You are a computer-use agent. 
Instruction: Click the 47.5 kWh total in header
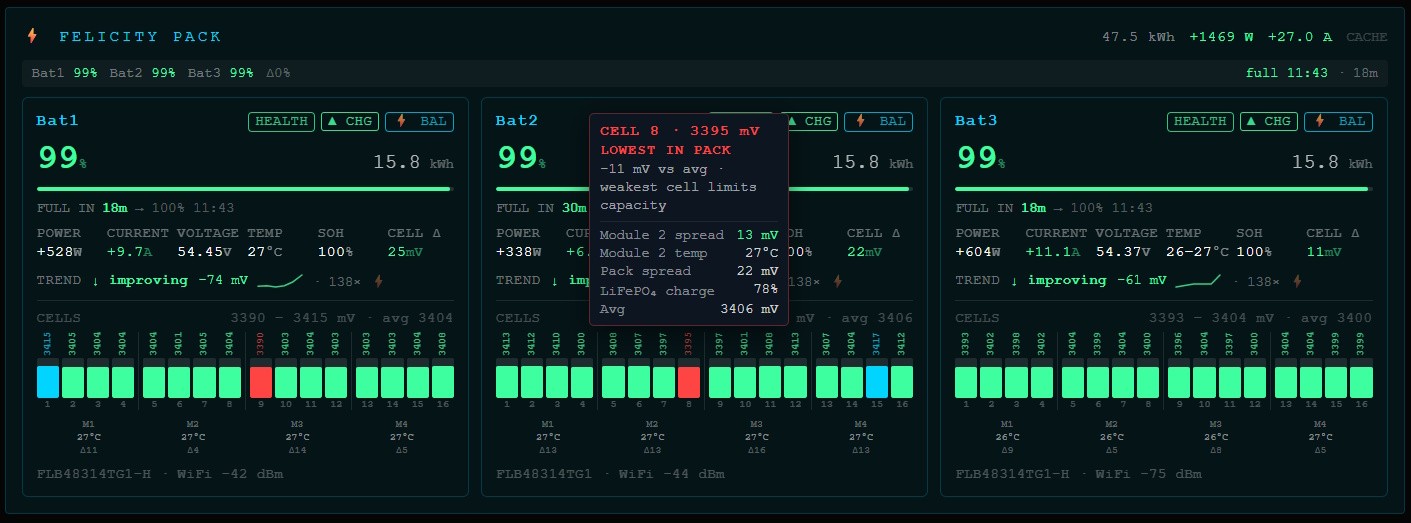(1138, 37)
